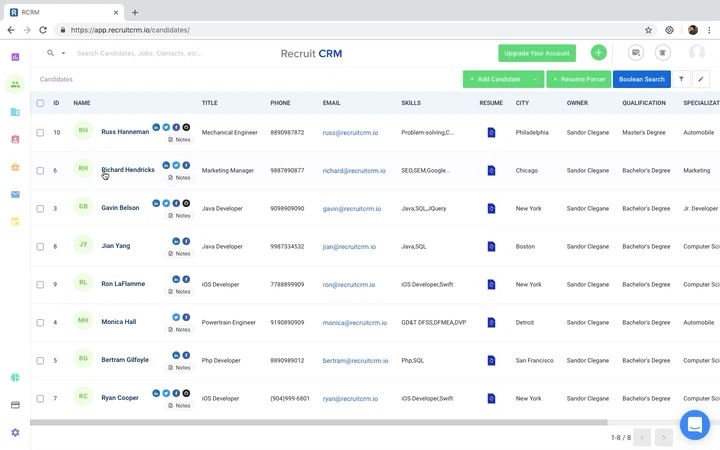Open the contacts badge icon in sidebar

tap(15, 139)
